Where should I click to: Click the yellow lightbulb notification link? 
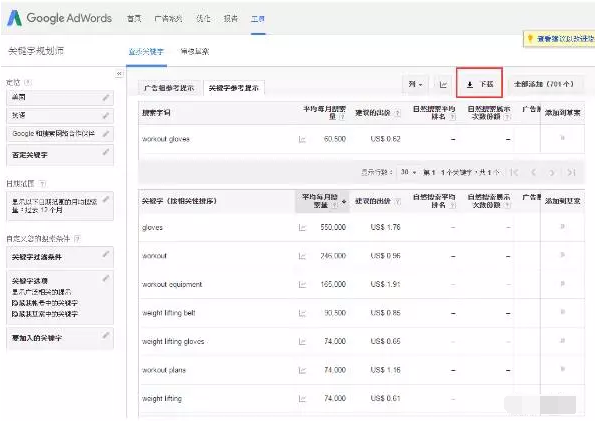coord(562,39)
